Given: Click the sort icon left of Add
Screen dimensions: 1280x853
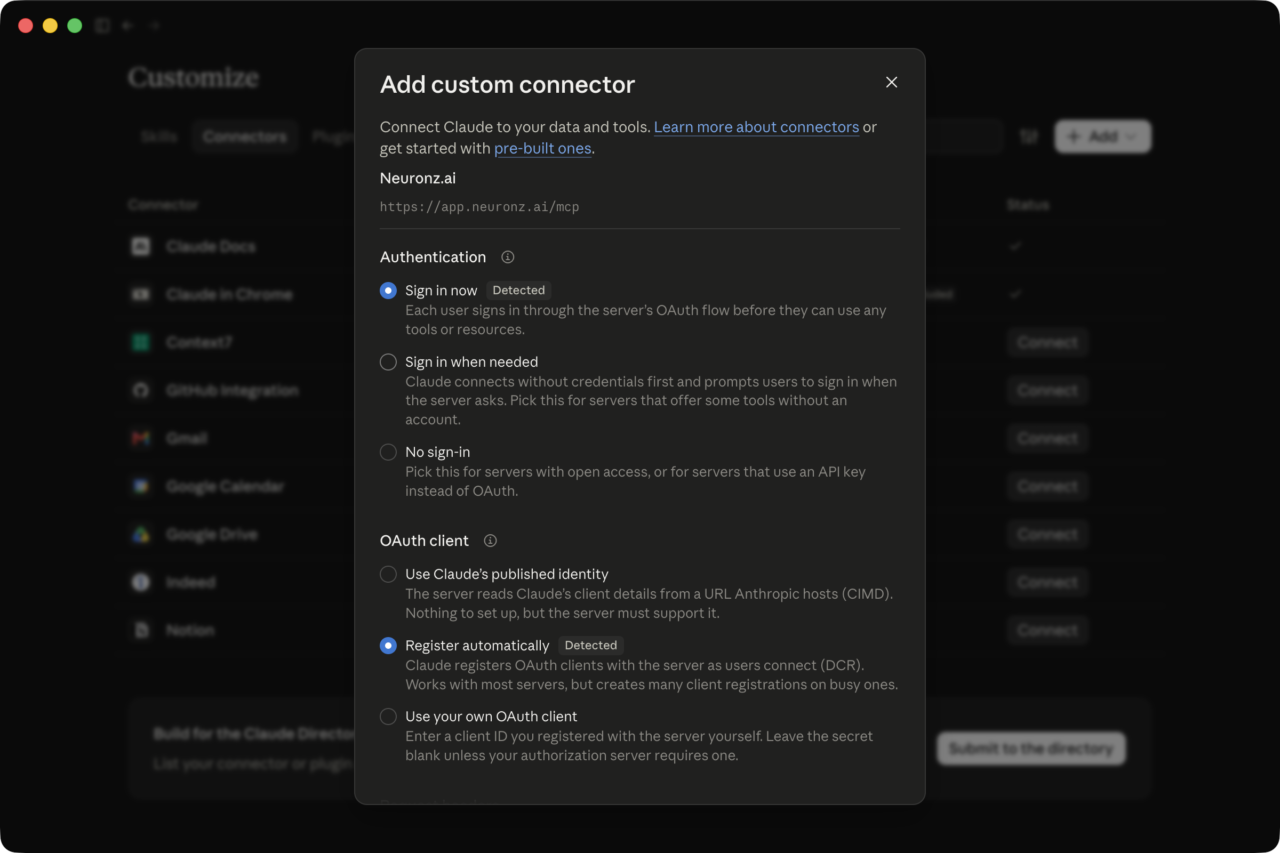Looking at the screenshot, I should click(1028, 137).
